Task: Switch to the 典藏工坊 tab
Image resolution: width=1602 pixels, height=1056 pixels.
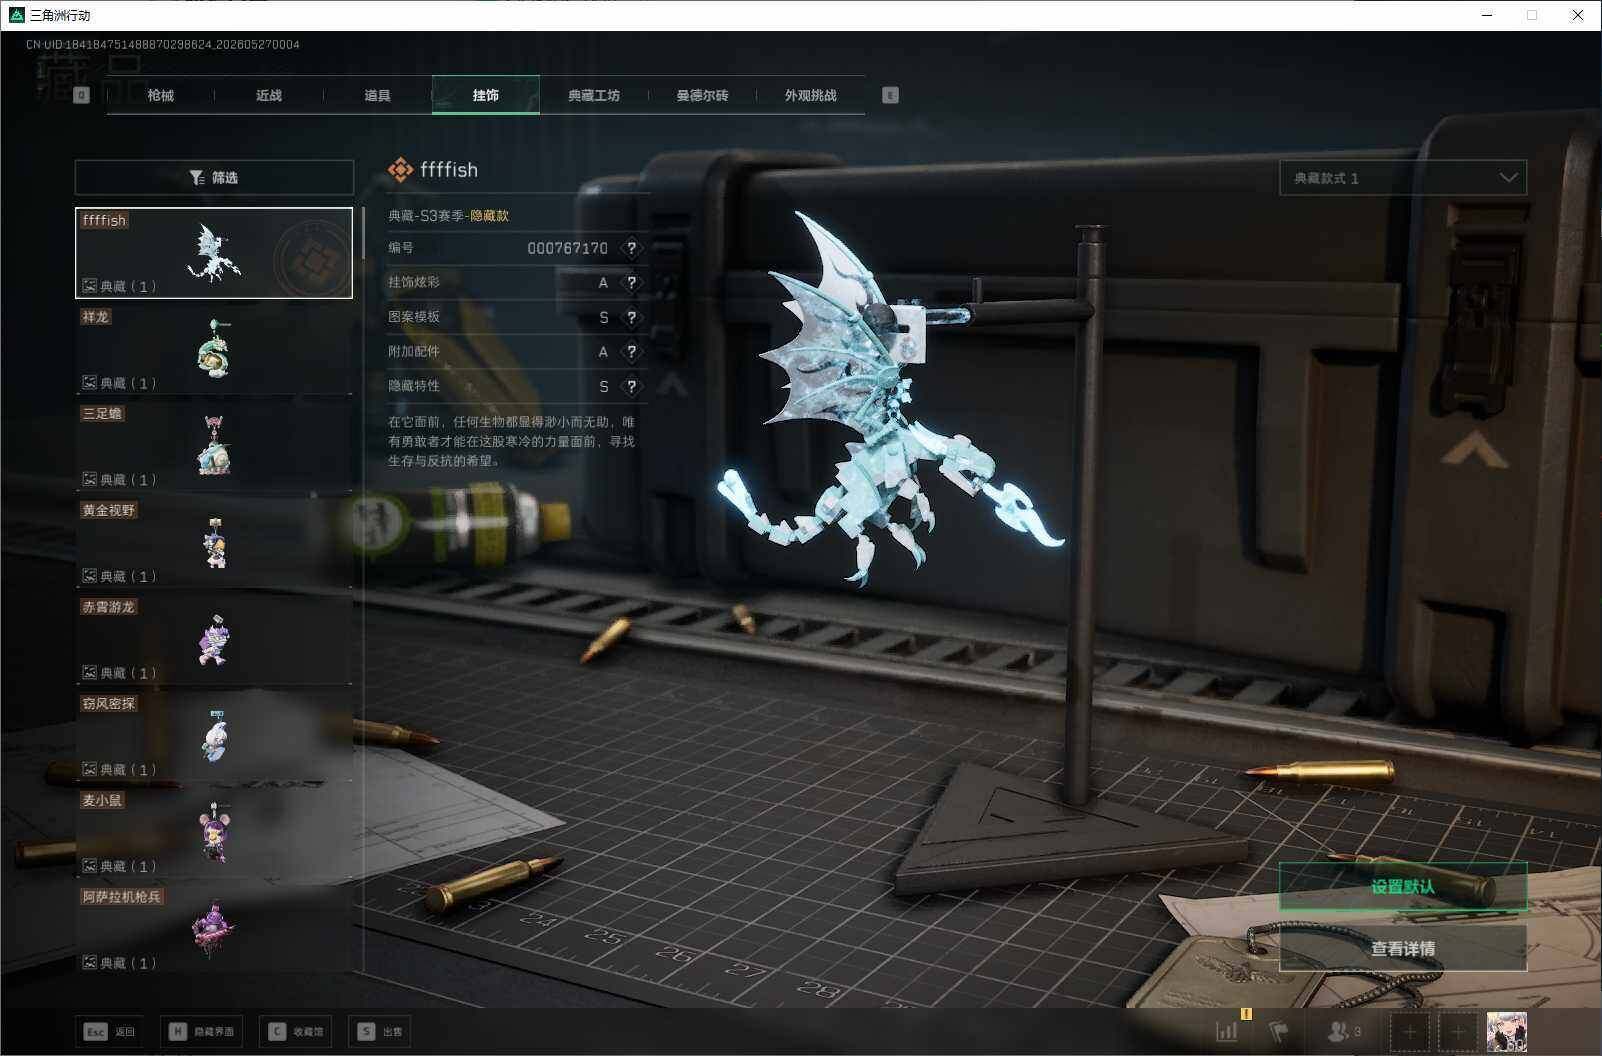Action: [594, 95]
